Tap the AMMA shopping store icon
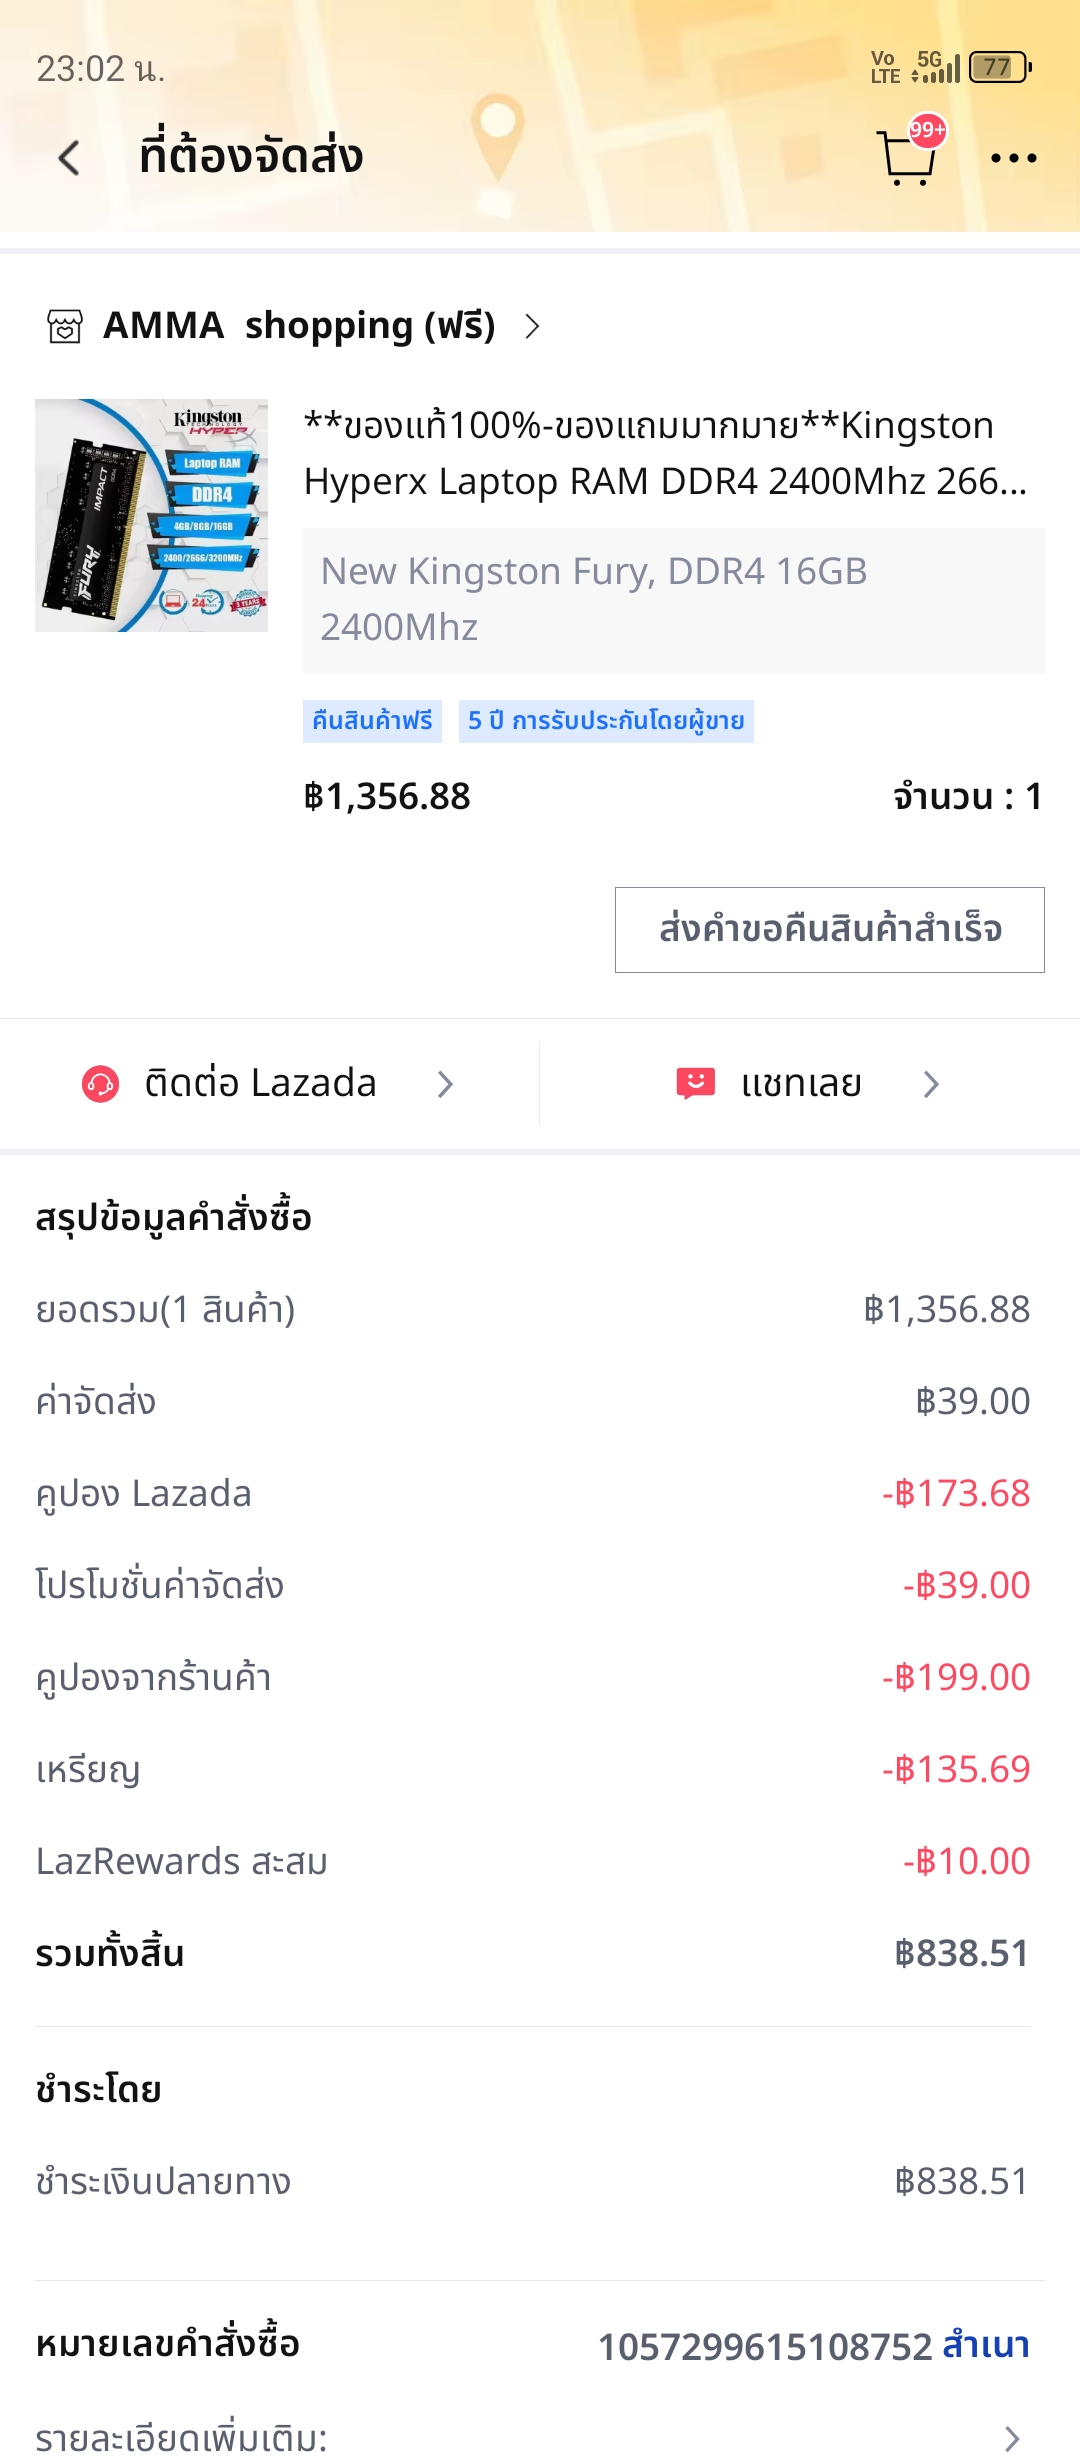This screenshot has height=2460, width=1080. pyautogui.click(x=65, y=326)
